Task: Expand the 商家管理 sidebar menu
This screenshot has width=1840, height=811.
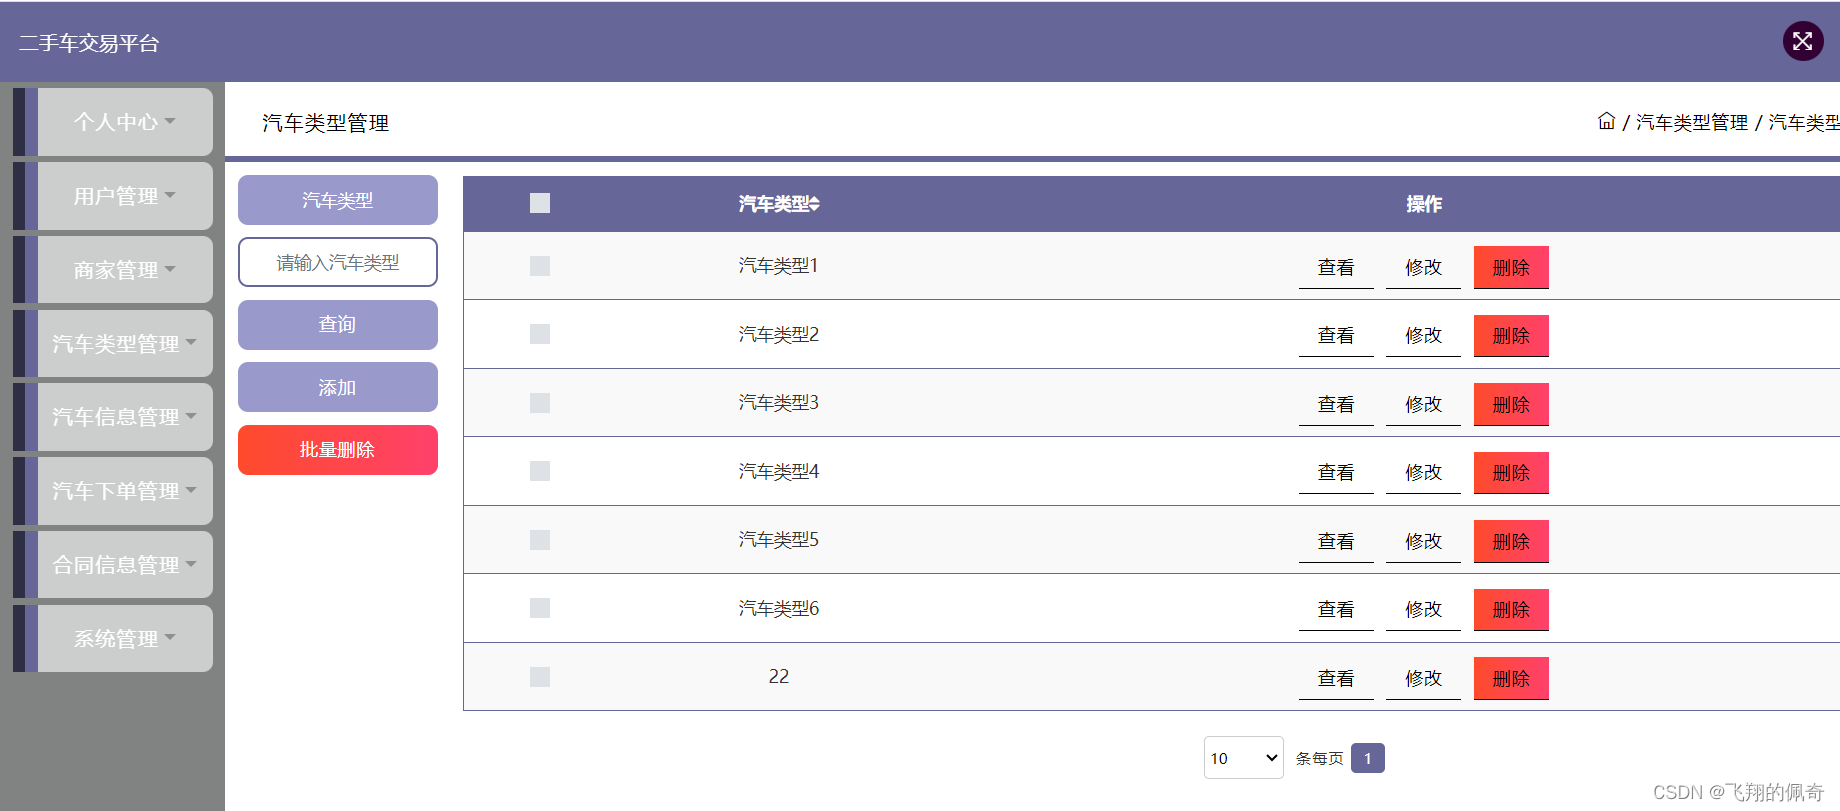Action: point(124,270)
